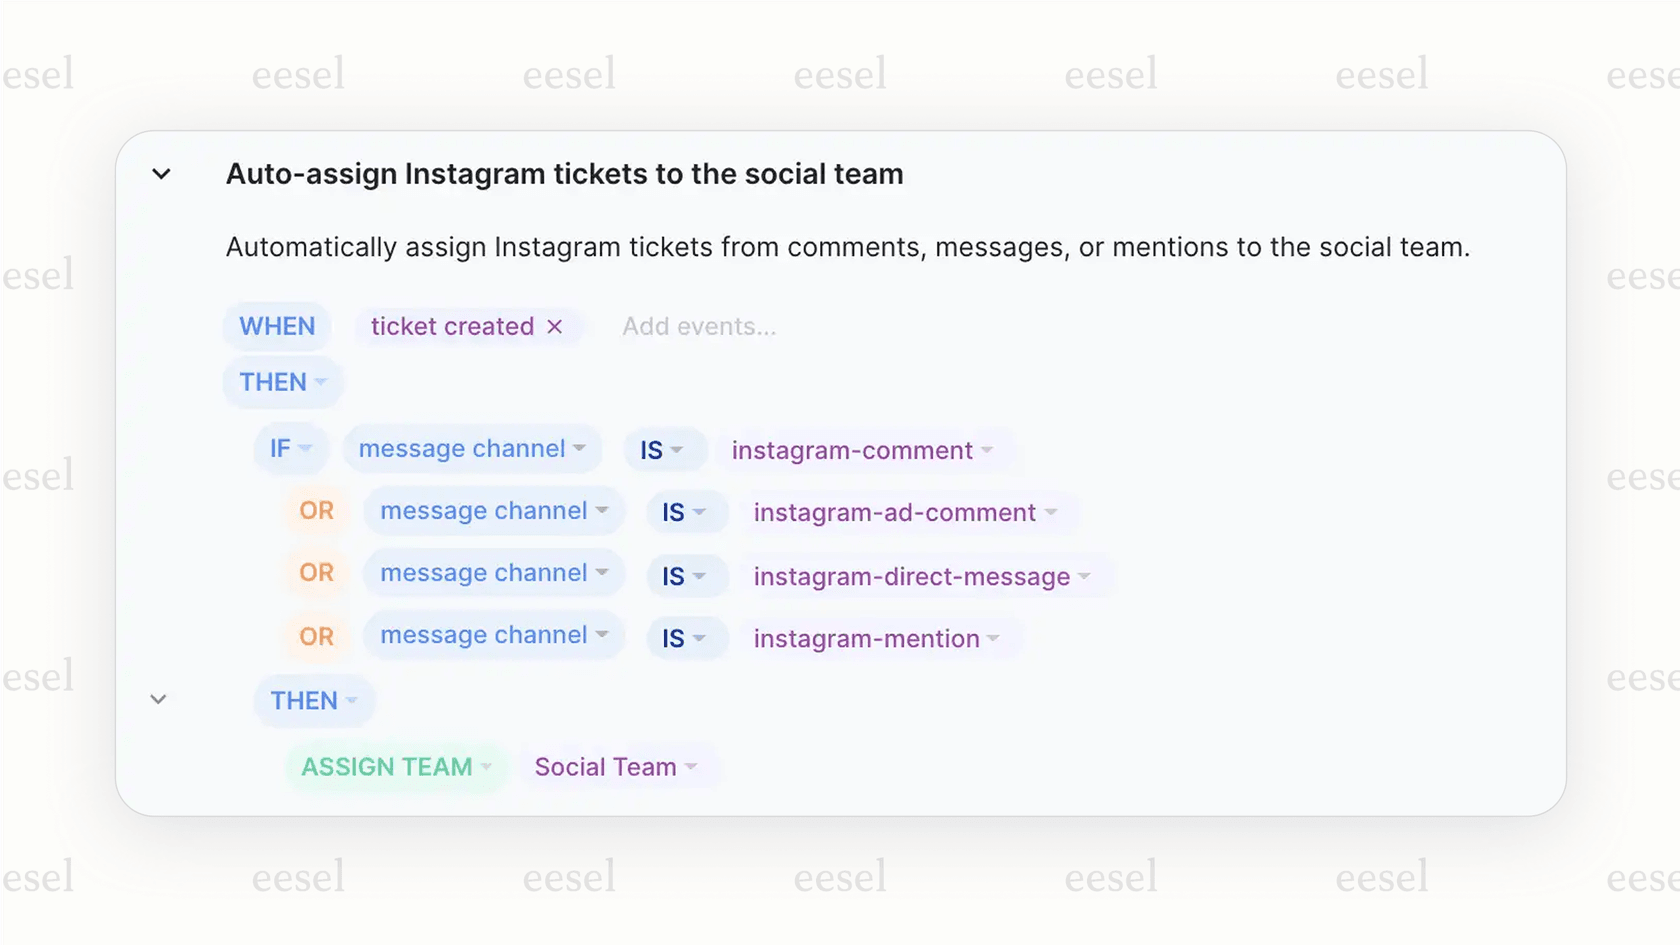
Task: Open the ASSIGN TEAM action dropdown
Action: (x=394, y=767)
